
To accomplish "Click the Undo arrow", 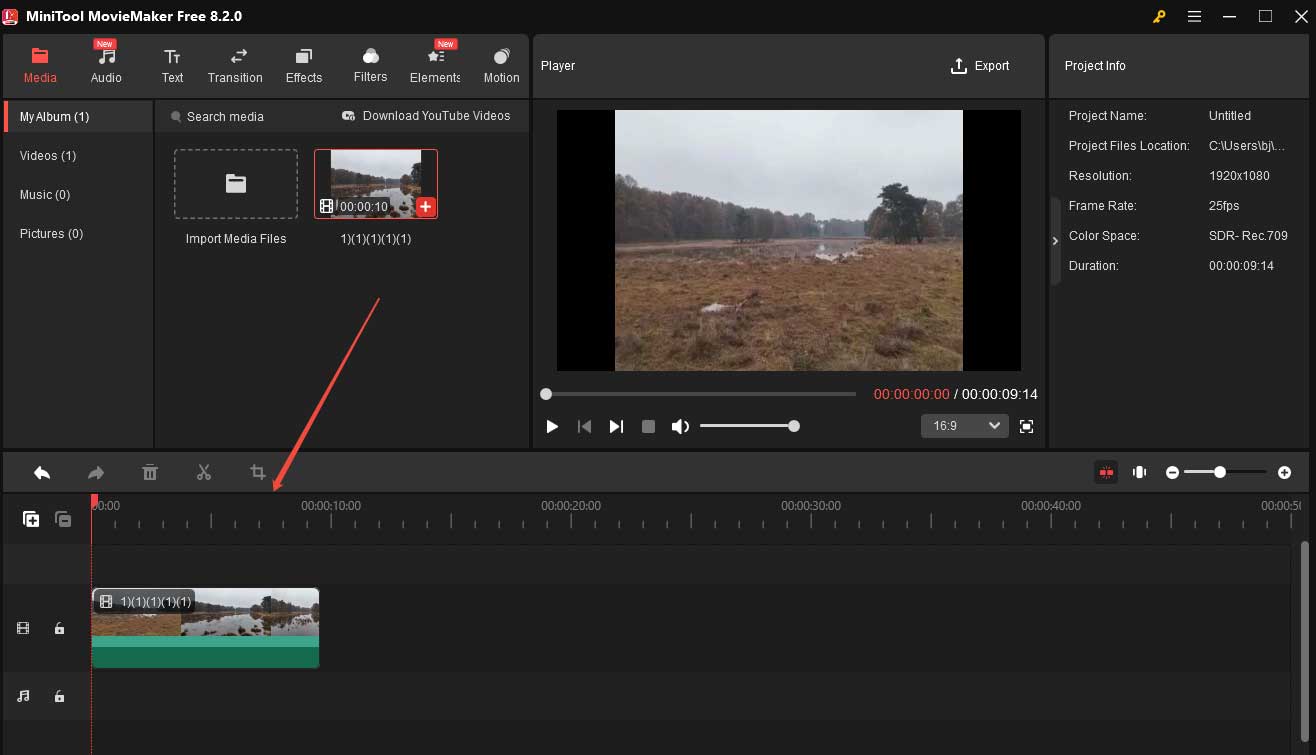I will [42, 473].
